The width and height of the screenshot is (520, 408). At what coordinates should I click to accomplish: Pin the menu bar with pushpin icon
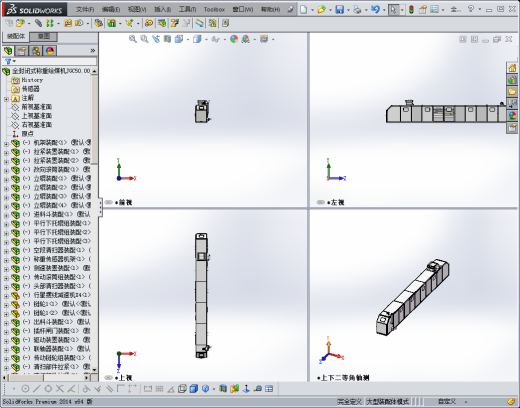click(291, 10)
